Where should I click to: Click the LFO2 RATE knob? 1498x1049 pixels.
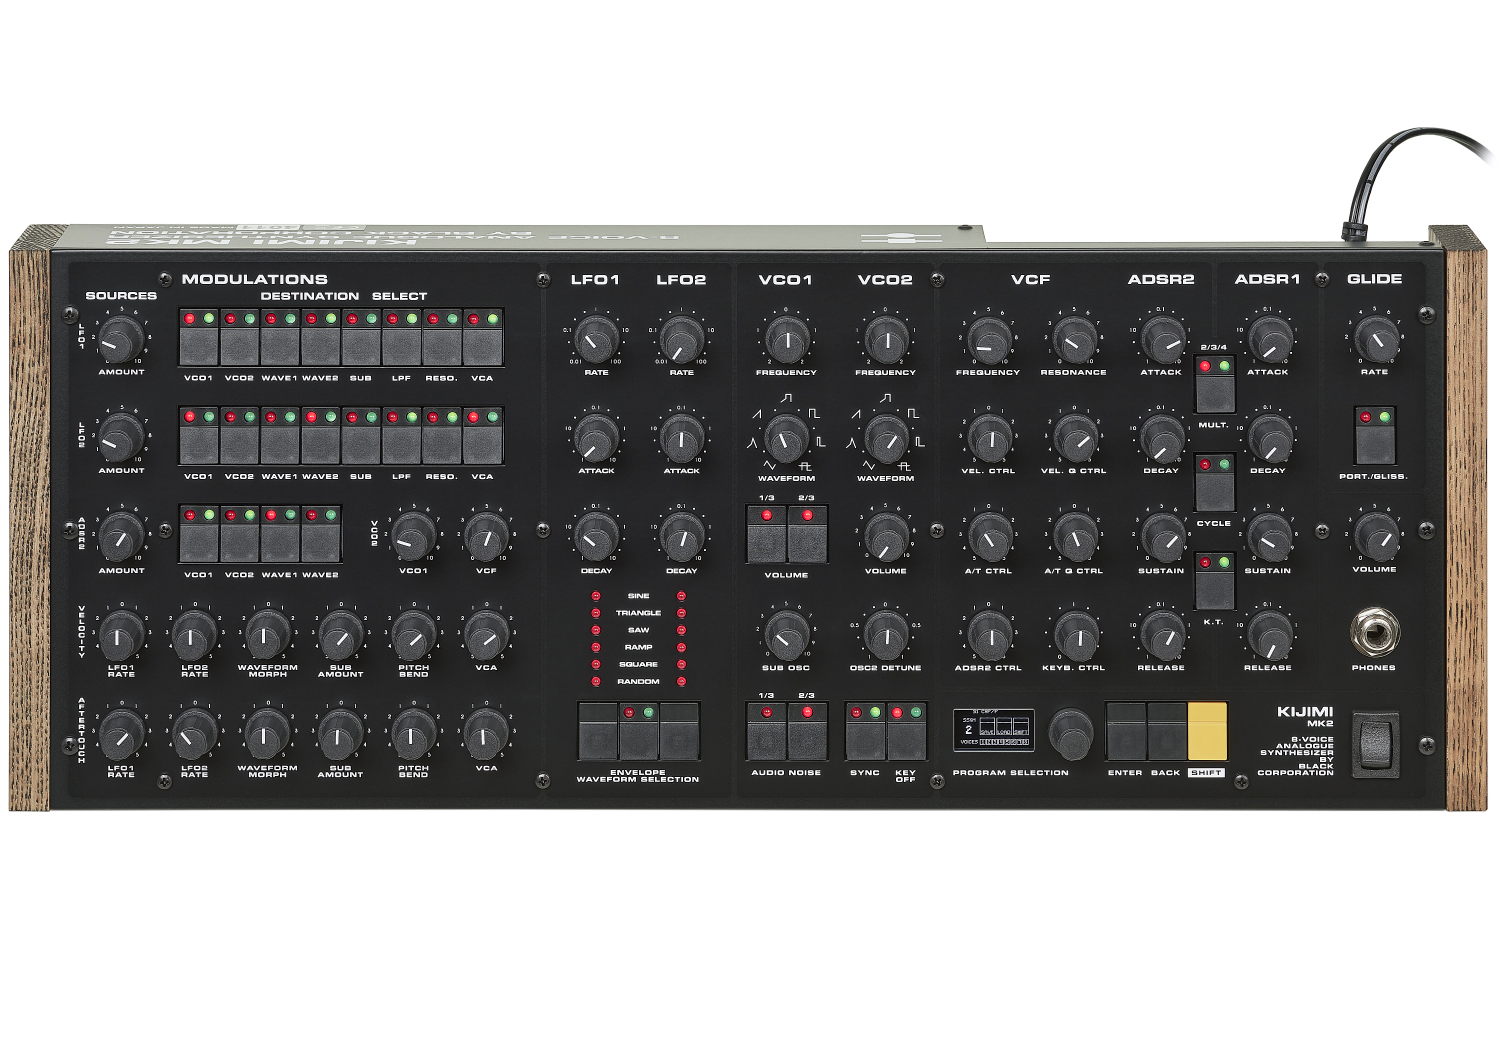(681, 340)
